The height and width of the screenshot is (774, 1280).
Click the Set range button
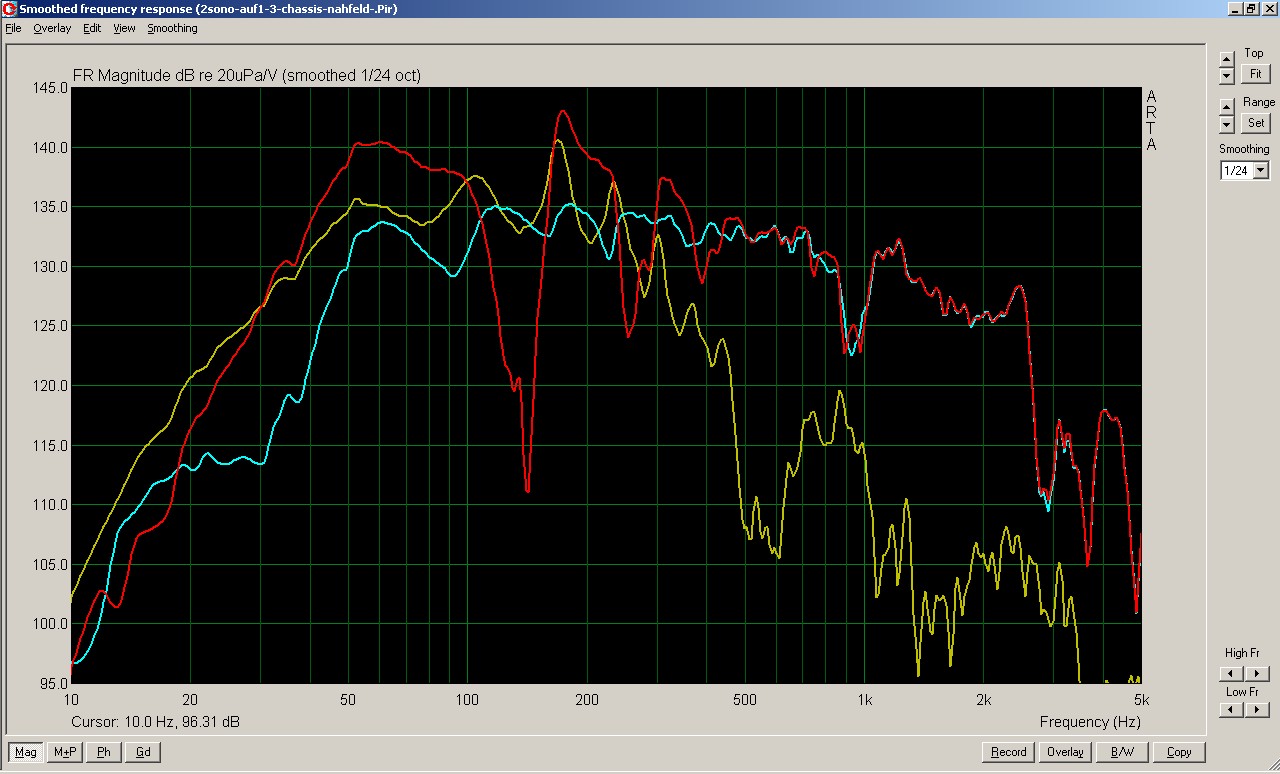pyautogui.click(x=1255, y=123)
